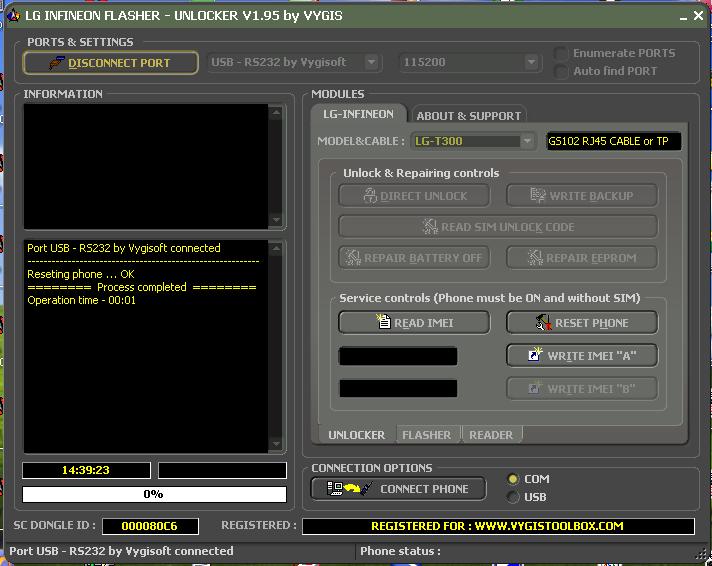Click log panel scroll-down arrow
The image size is (712, 566).
coord(276,444)
